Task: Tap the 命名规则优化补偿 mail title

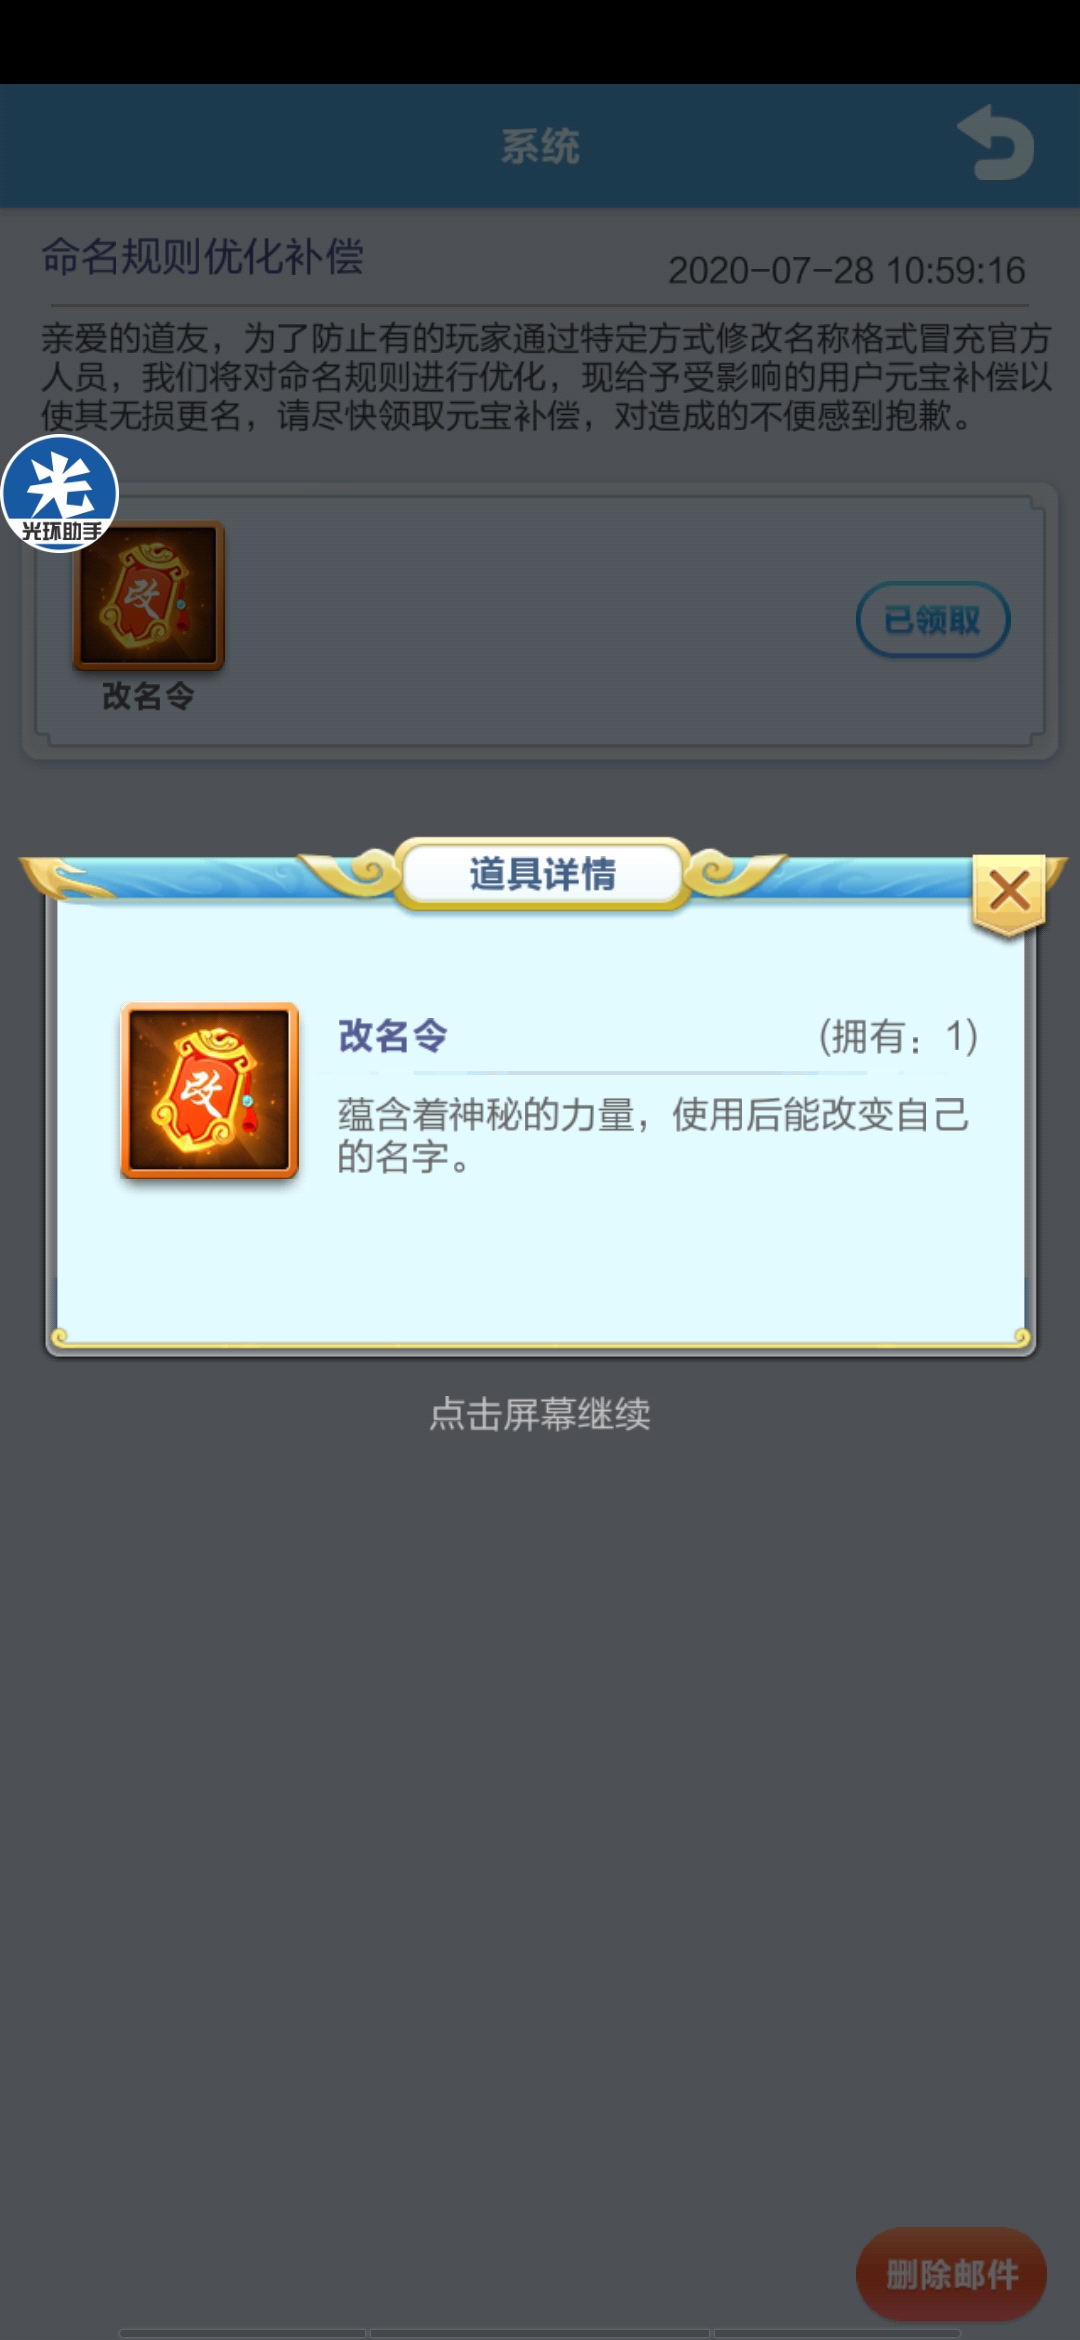Action: click(x=202, y=257)
